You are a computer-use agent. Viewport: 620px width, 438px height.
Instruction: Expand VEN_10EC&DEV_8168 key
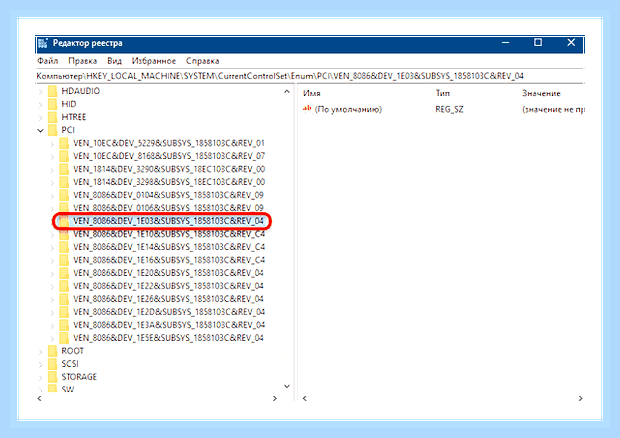[x=52, y=157]
